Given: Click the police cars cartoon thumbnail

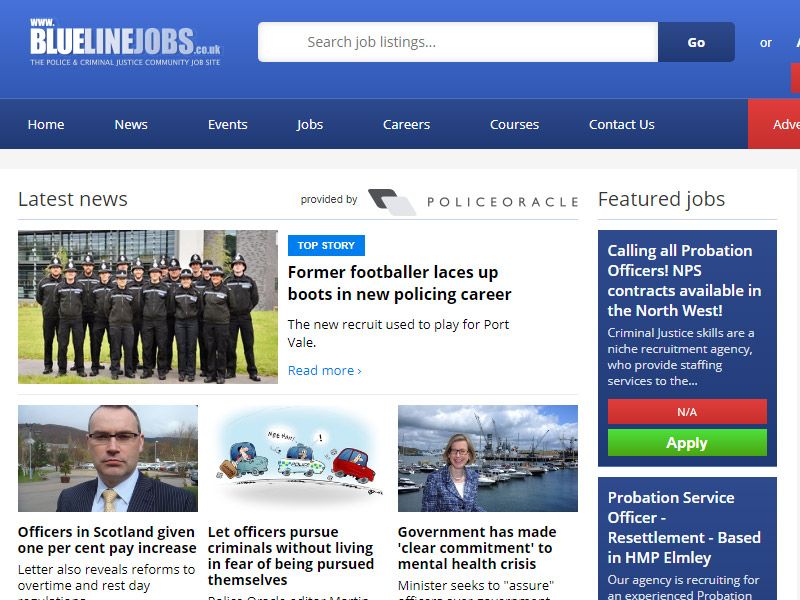Looking at the screenshot, I should point(298,458).
